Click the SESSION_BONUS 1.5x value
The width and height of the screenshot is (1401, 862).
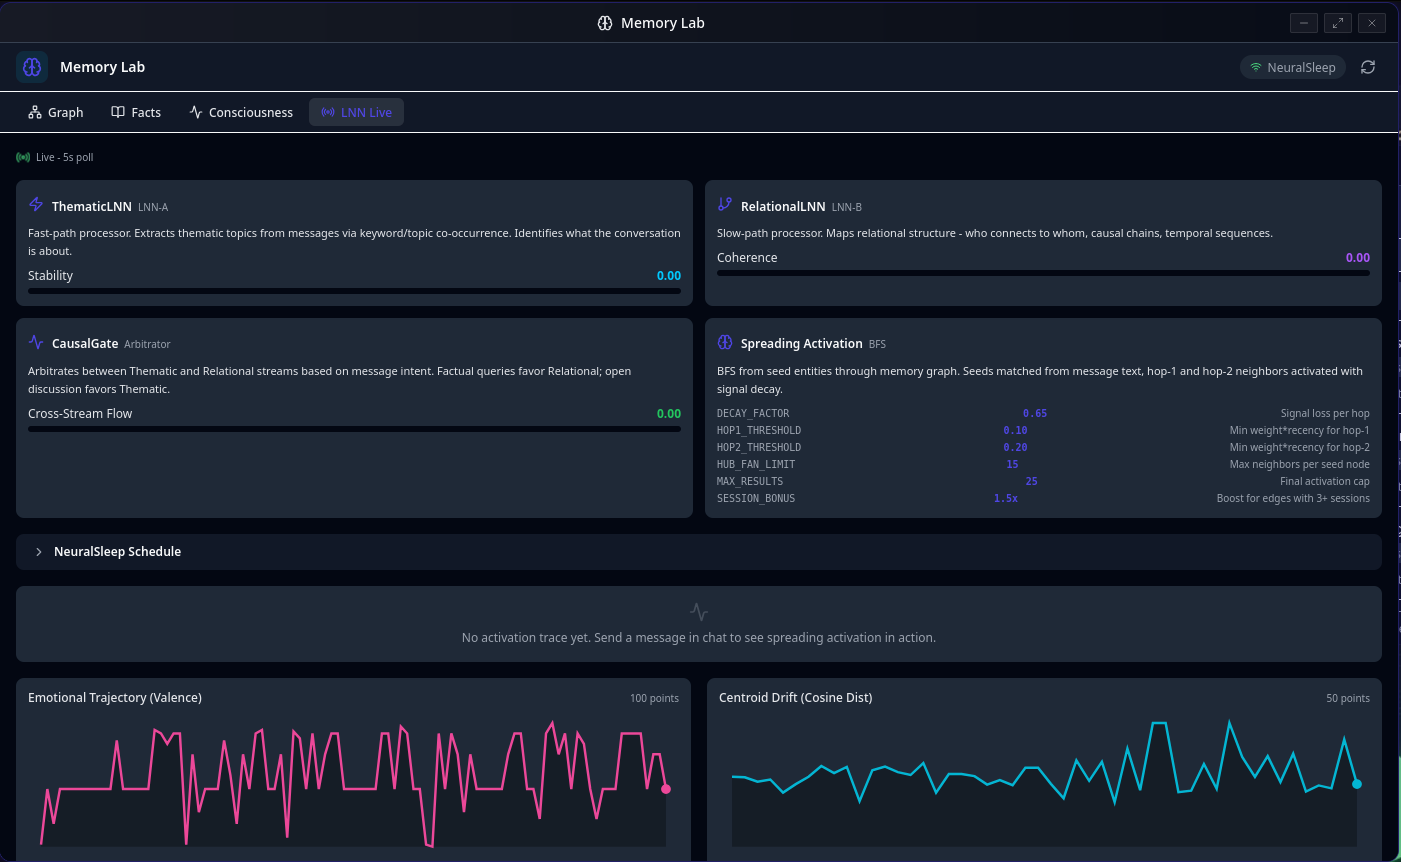[x=1006, y=498]
